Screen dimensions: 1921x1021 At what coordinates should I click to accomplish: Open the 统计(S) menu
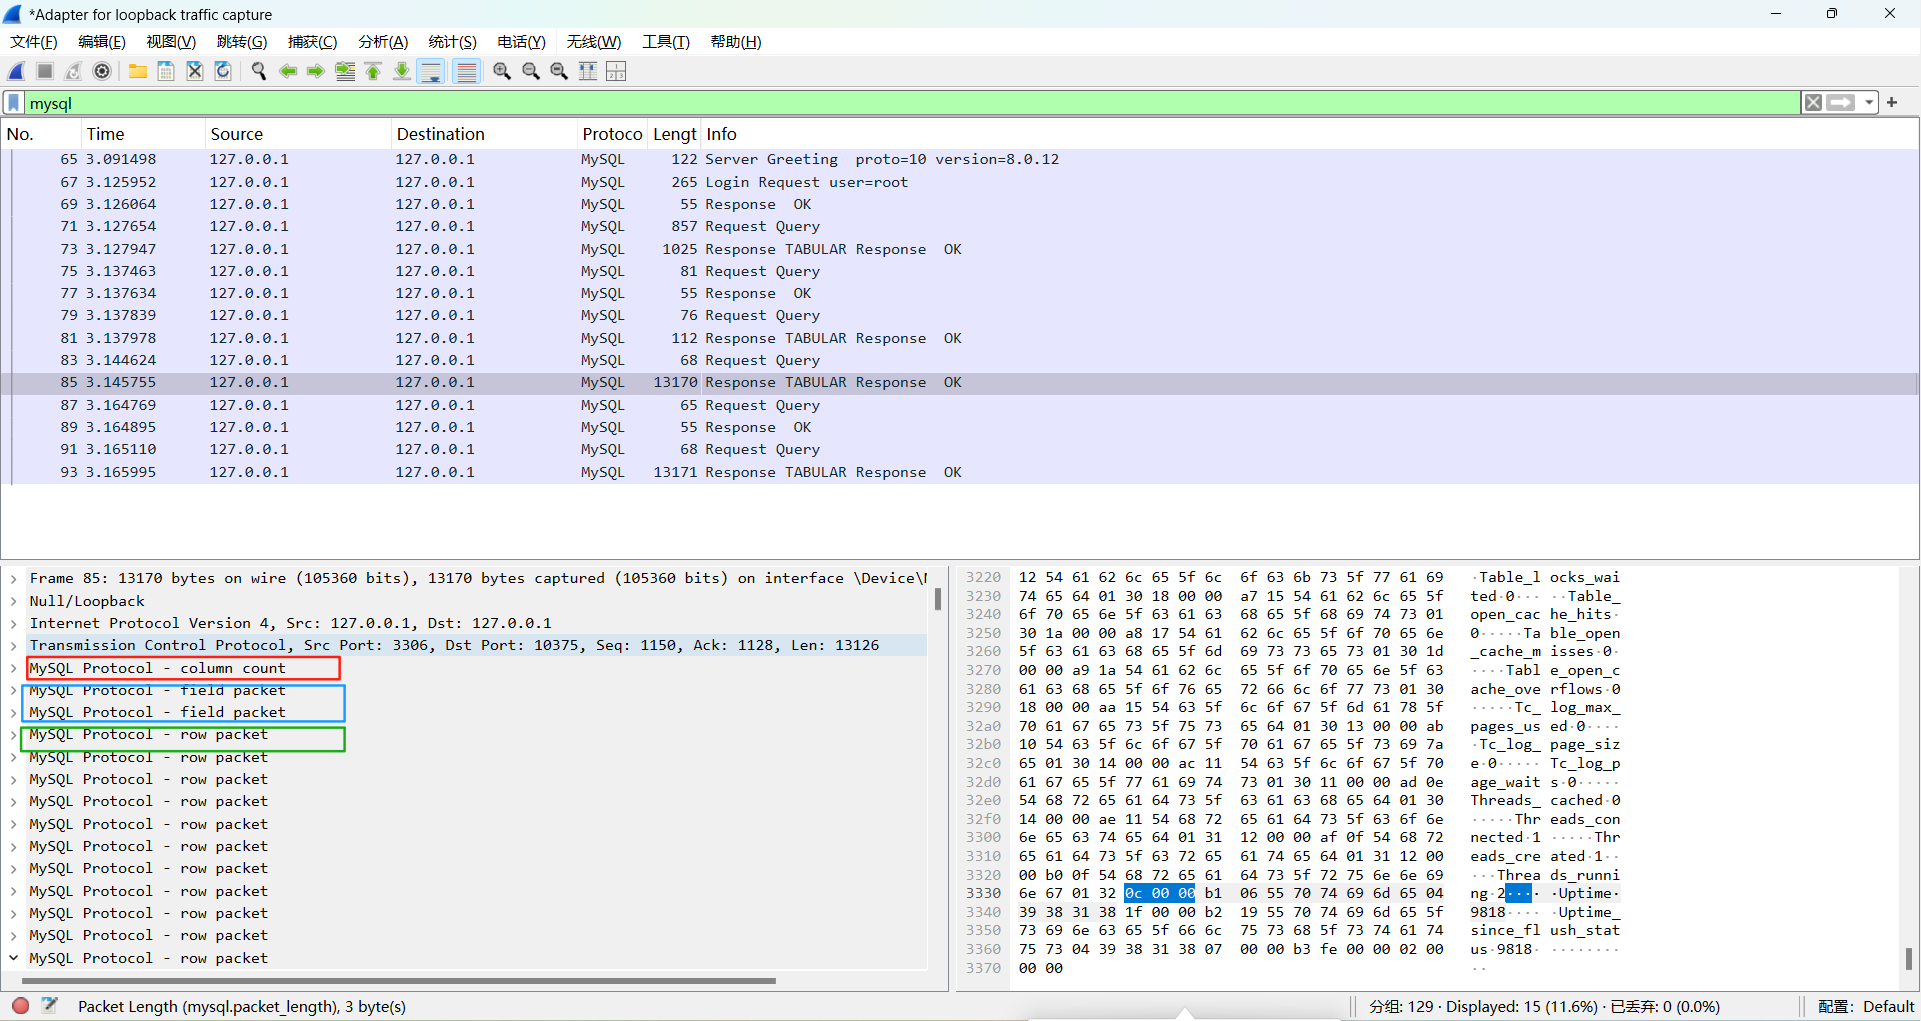tap(452, 42)
